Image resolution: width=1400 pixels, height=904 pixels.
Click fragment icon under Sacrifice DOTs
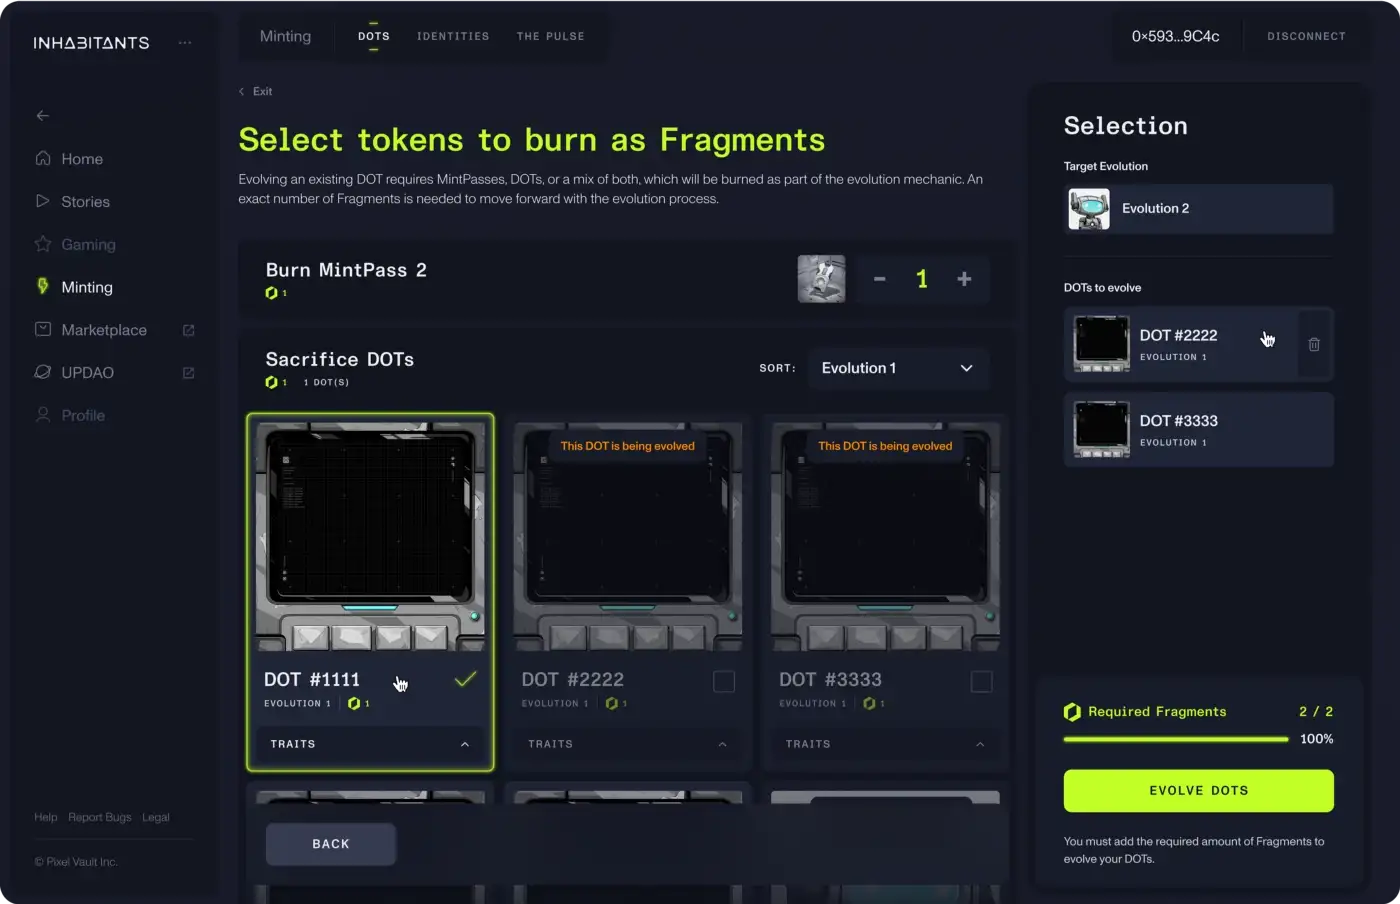(271, 382)
